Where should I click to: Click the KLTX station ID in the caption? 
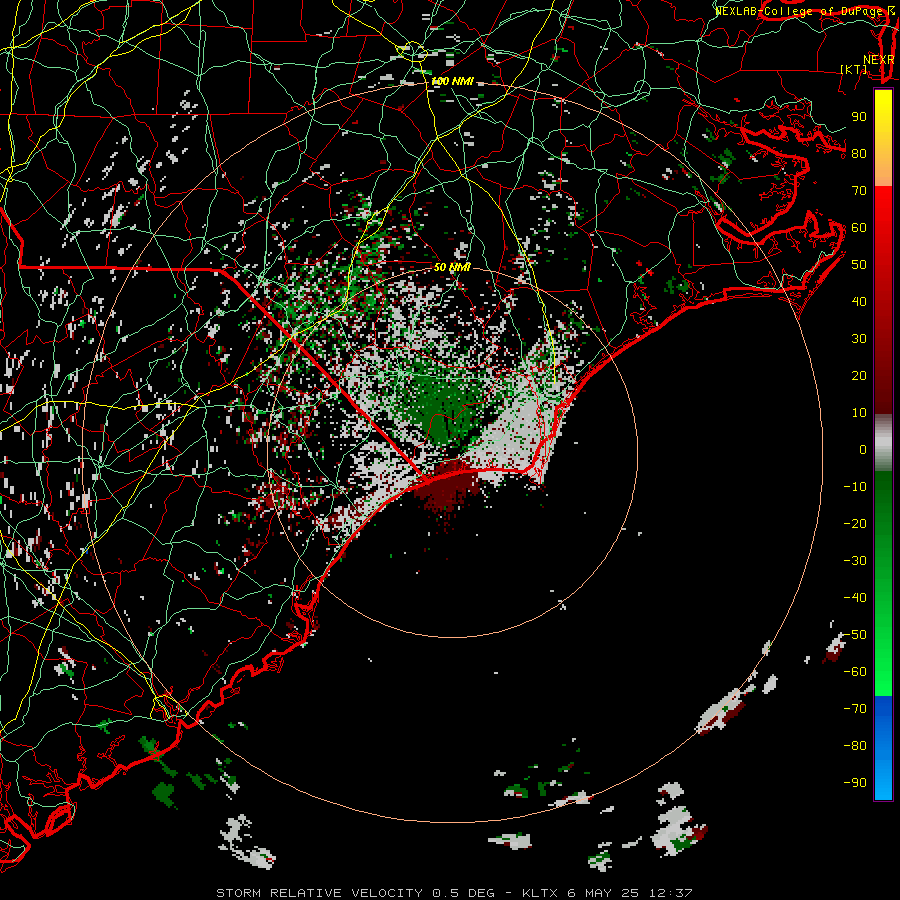click(x=540, y=893)
